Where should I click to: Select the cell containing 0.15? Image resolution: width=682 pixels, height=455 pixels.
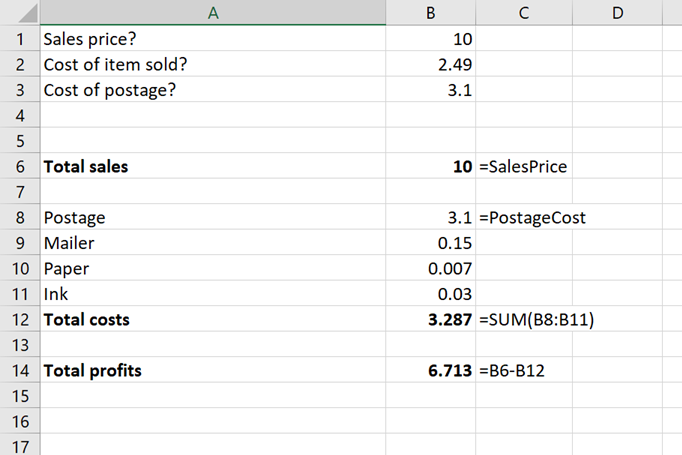pos(431,243)
